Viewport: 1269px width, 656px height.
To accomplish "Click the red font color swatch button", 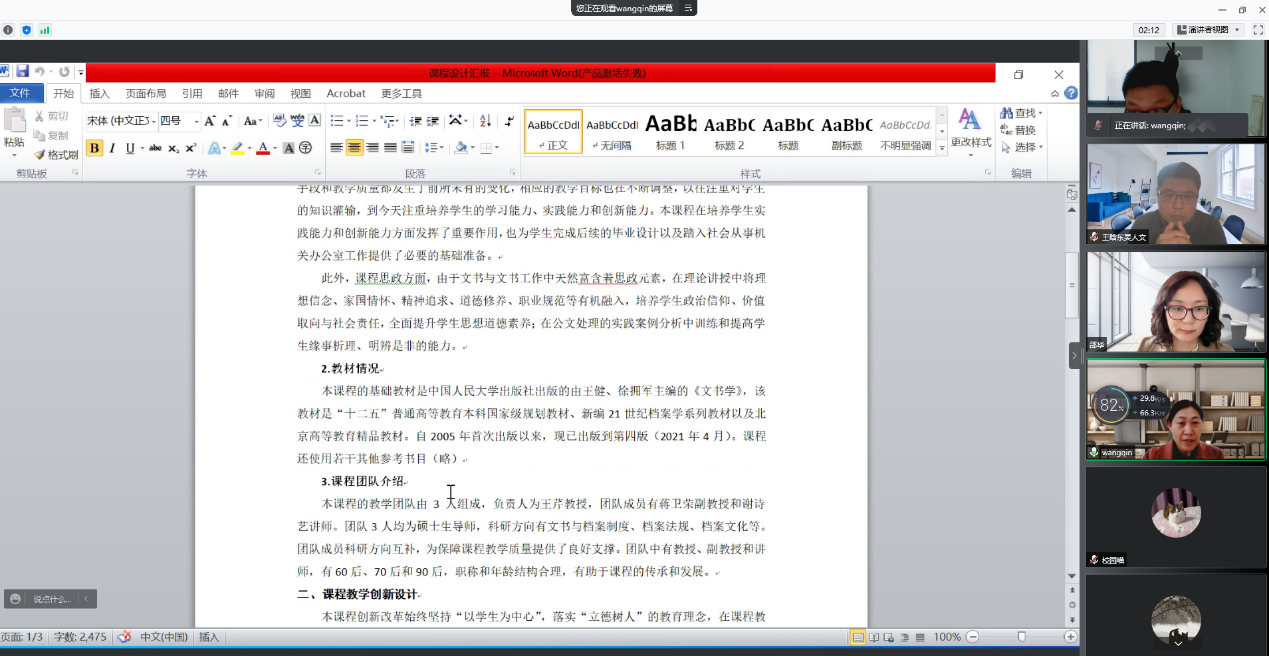I will pyautogui.click(x=262, y=148).
